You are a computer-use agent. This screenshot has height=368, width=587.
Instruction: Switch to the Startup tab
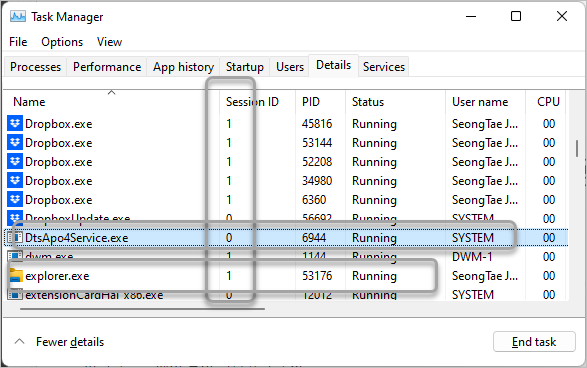tap(244, 67)
